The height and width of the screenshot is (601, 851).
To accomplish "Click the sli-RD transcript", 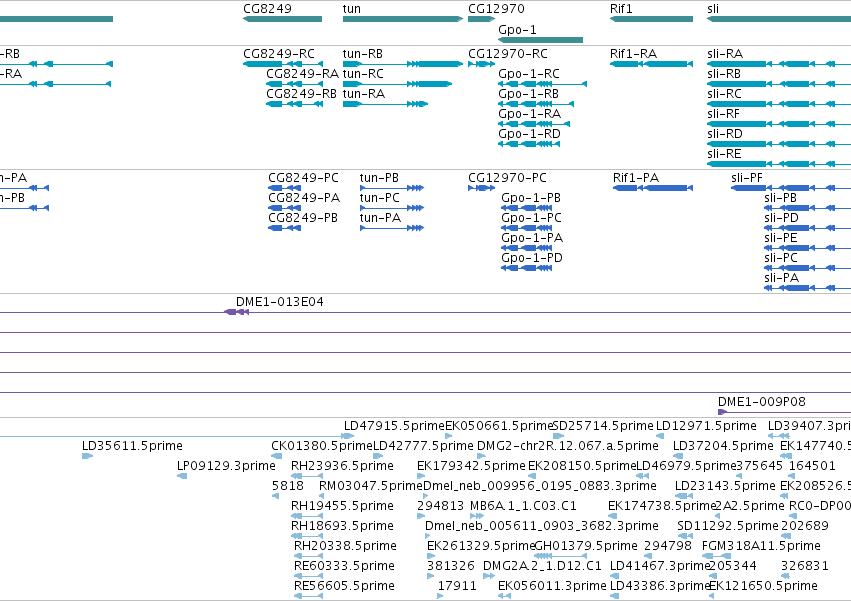I will [779, 144].
